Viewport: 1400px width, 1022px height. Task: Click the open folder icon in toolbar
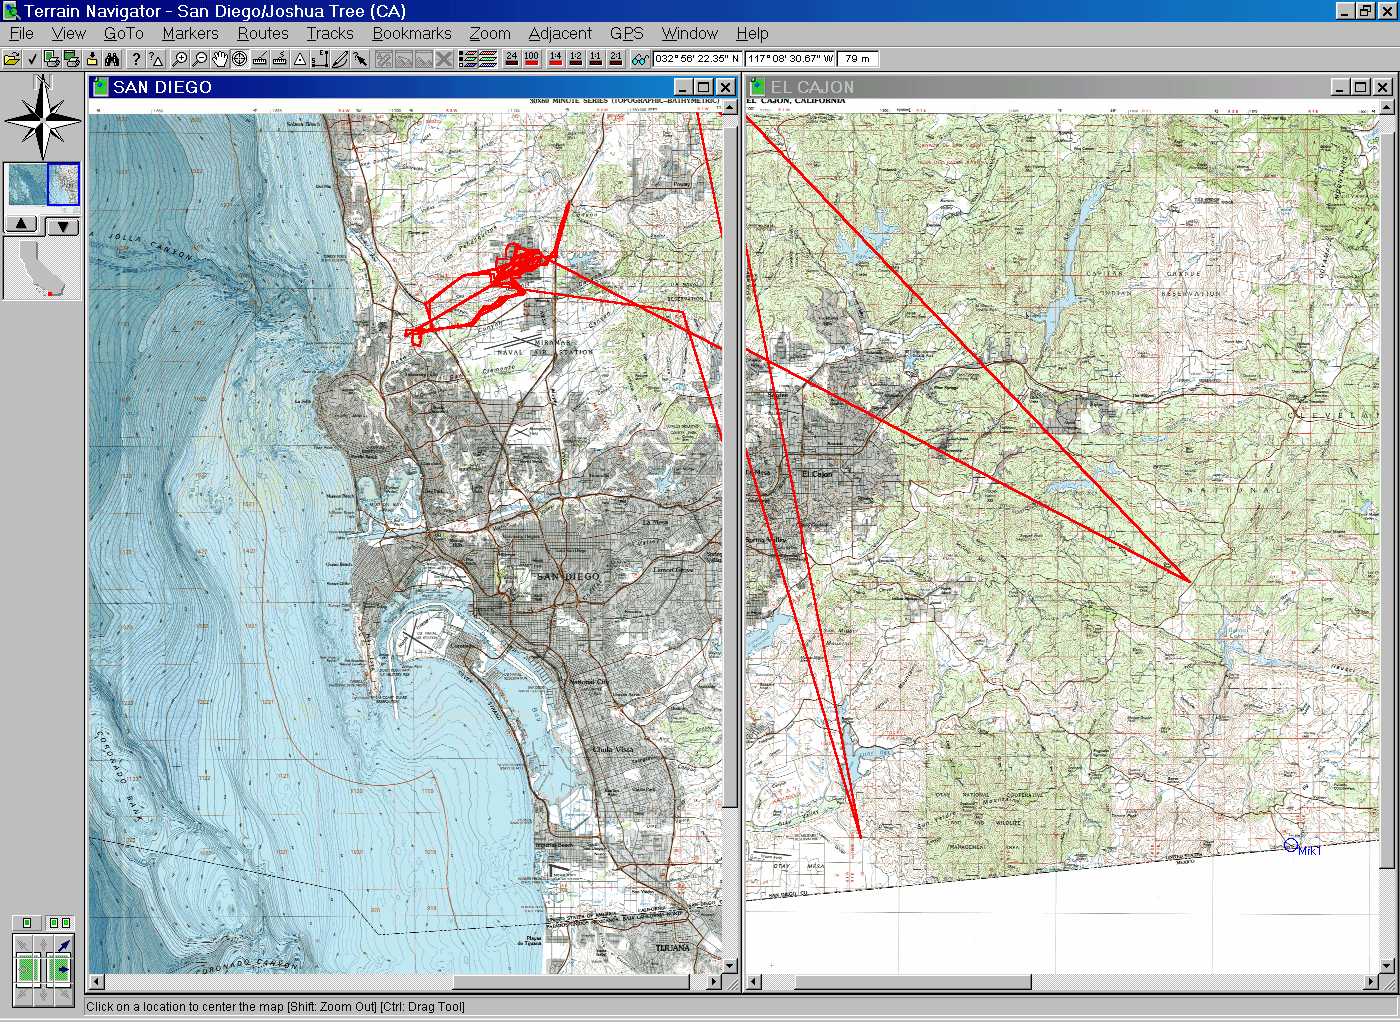pos(12,59)
